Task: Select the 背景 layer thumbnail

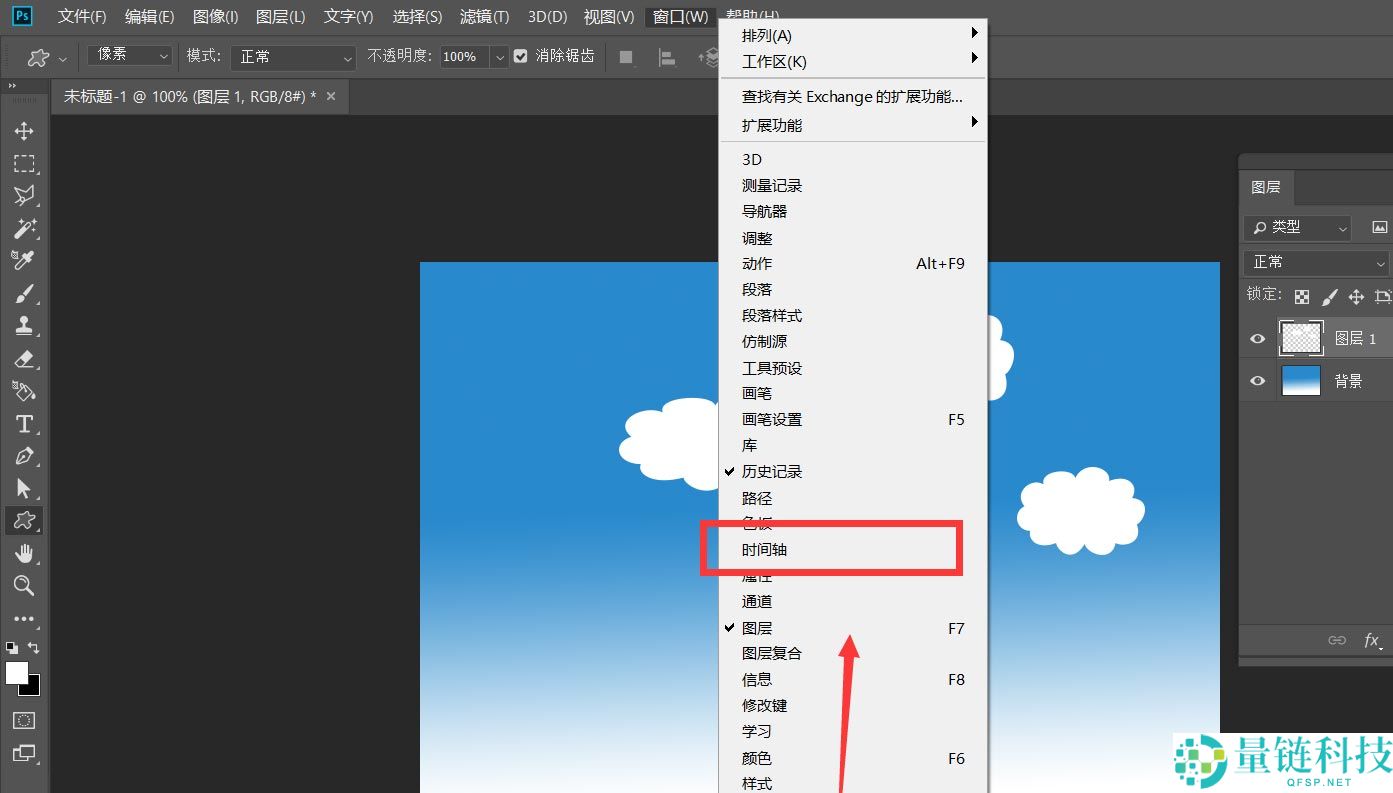Action: 1301,381
